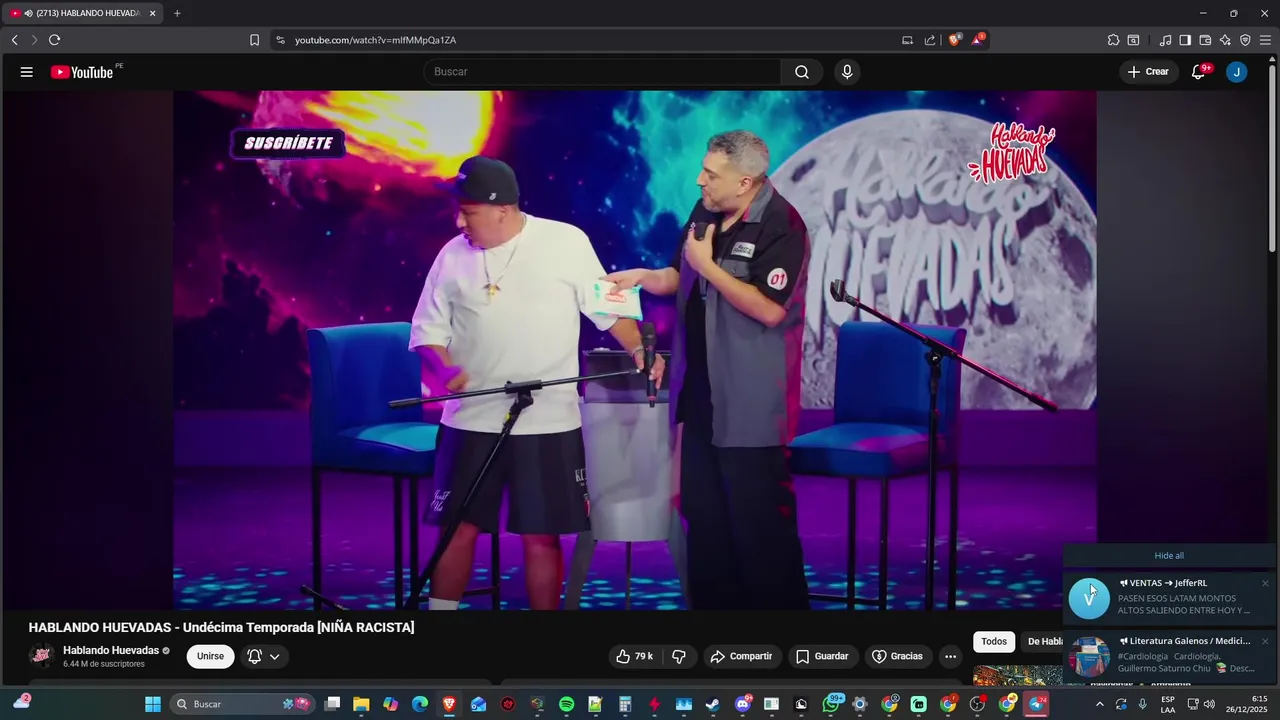Dislike the video with thumbs down

tap(679, 656)
